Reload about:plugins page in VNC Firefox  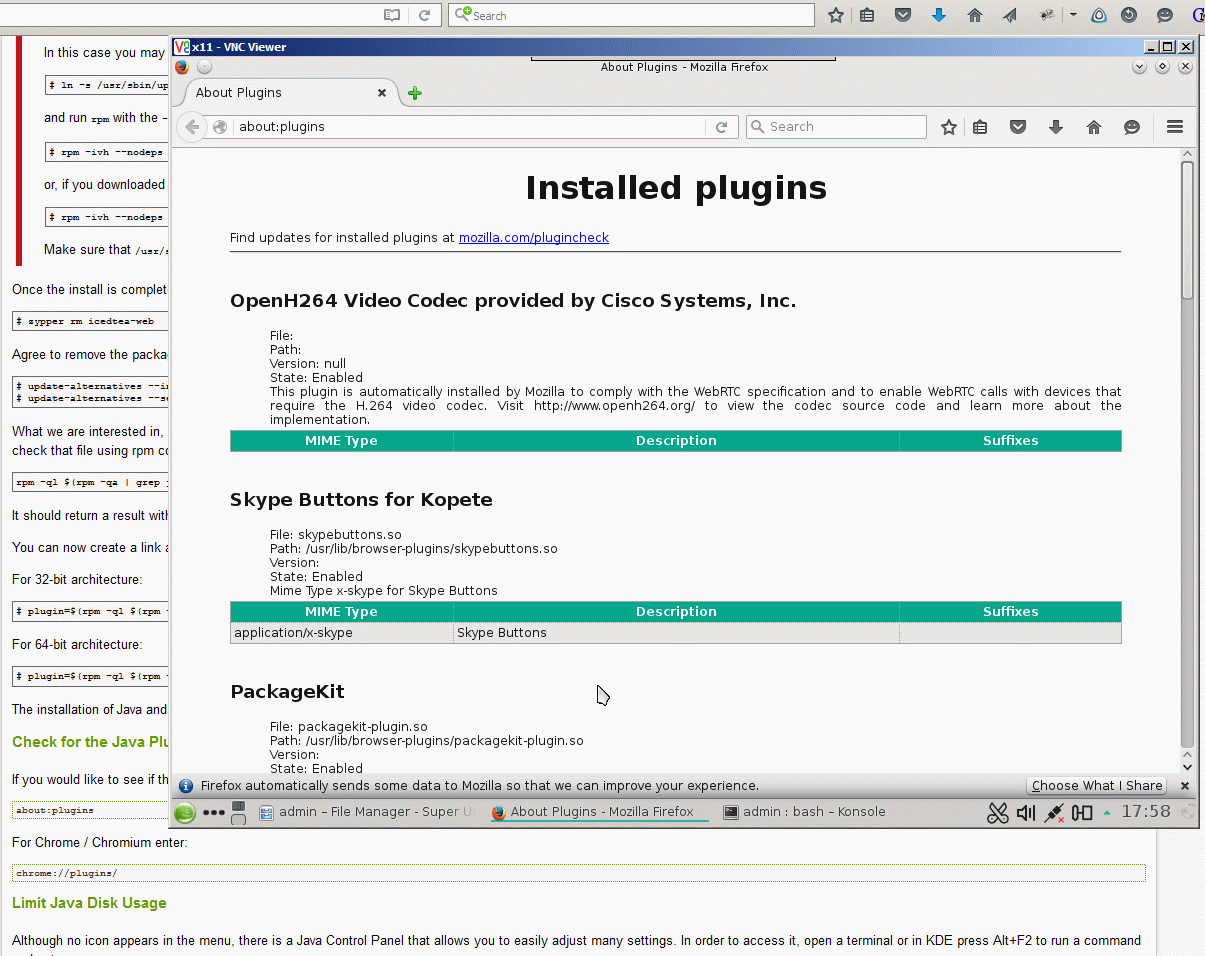(720, 127)
